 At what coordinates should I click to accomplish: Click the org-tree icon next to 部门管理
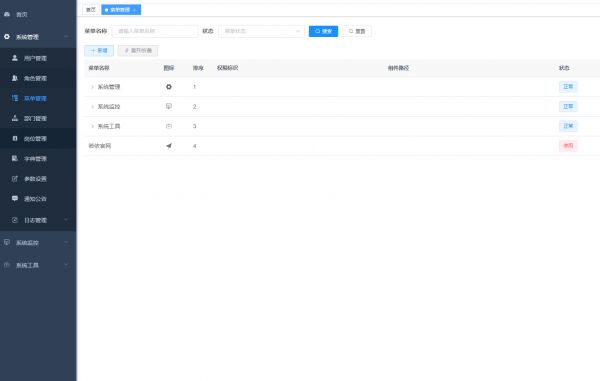15,118
